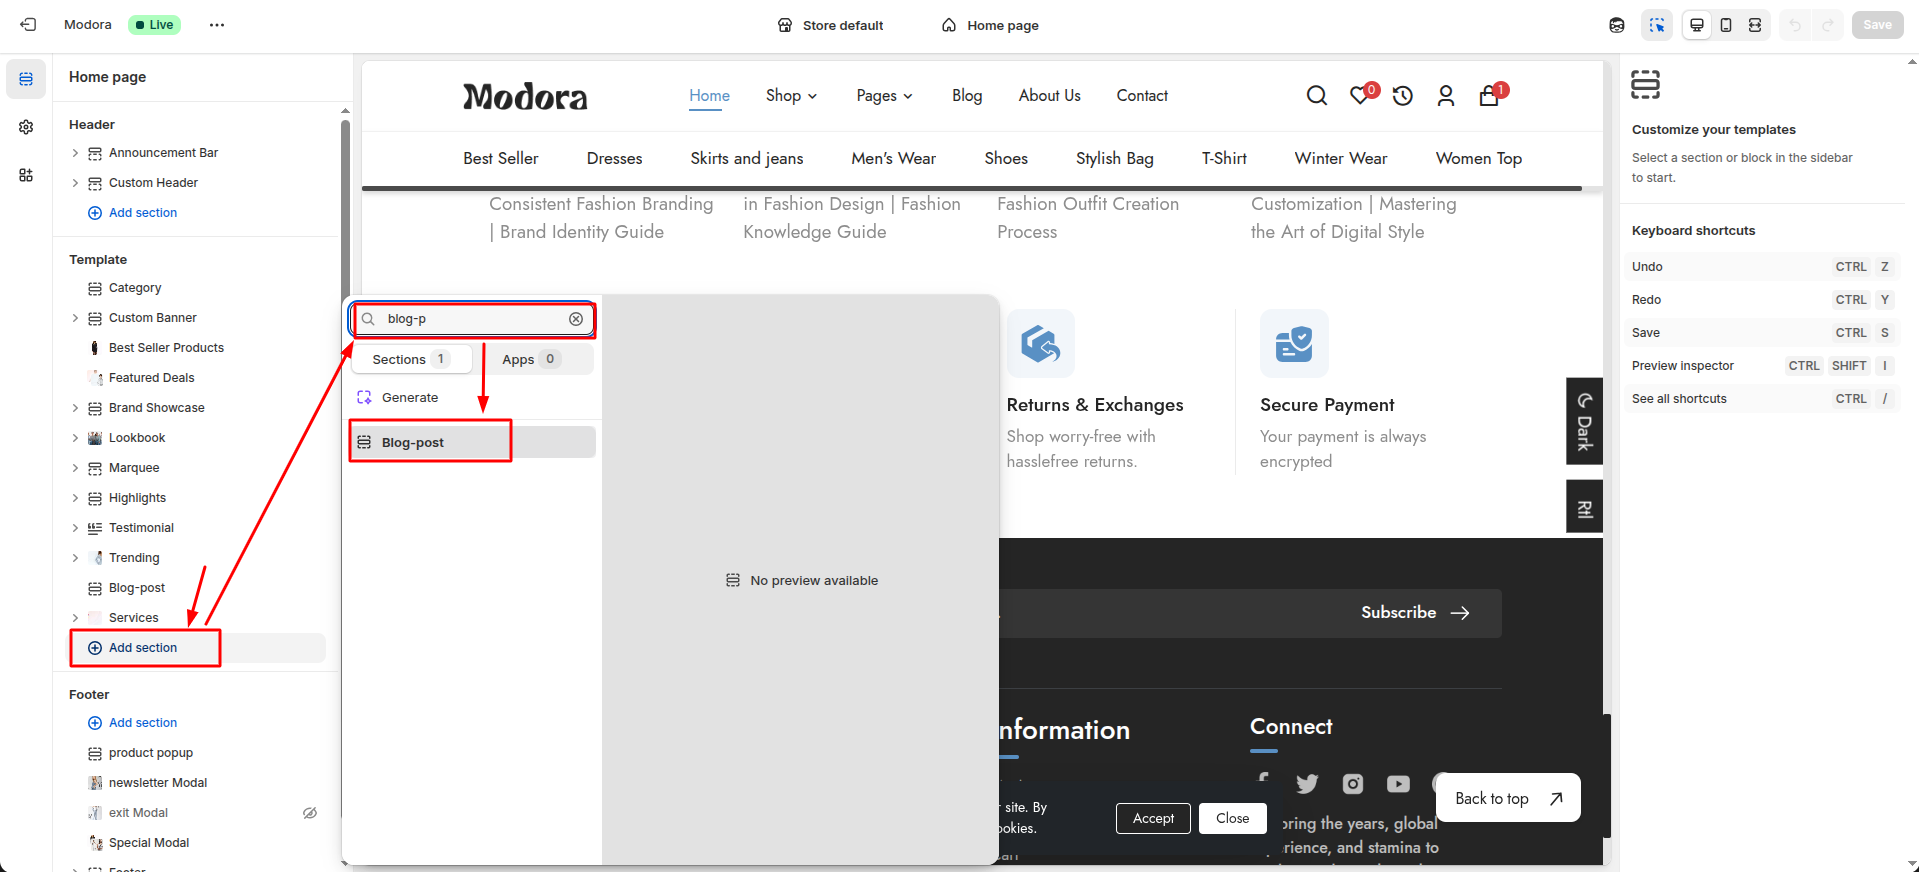Open the Apps sidebar icon
The image size is (1919, 872).
tap(26, 175)
